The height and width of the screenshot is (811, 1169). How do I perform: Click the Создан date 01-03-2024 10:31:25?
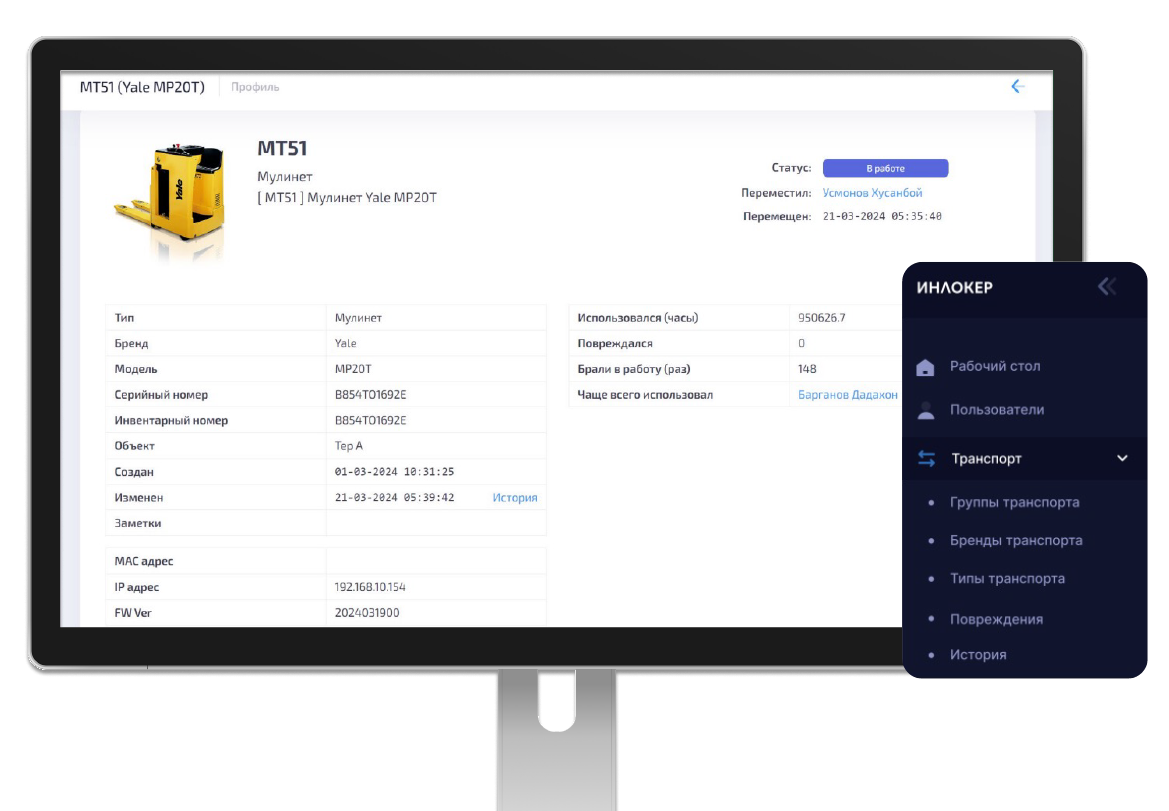tap(394, 472)
